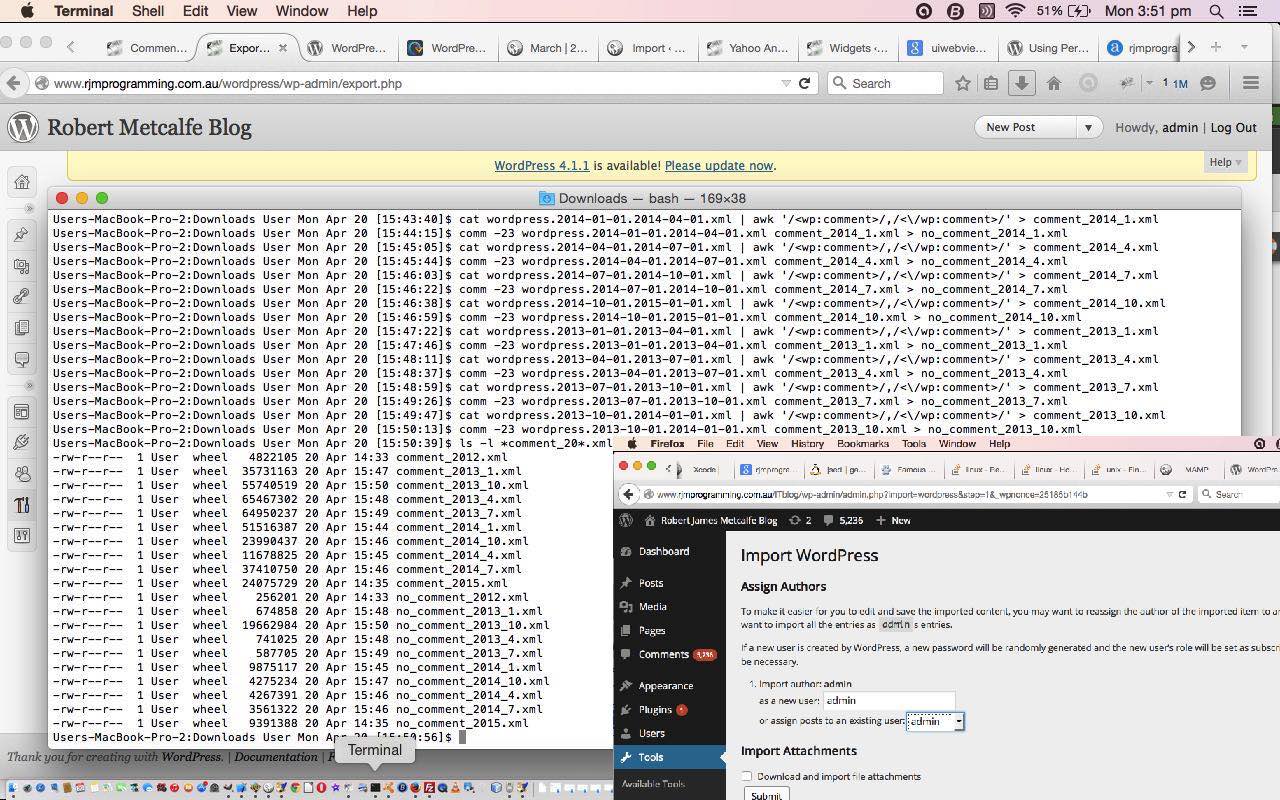Go back in front Firefox window

(x=13, y=83)
